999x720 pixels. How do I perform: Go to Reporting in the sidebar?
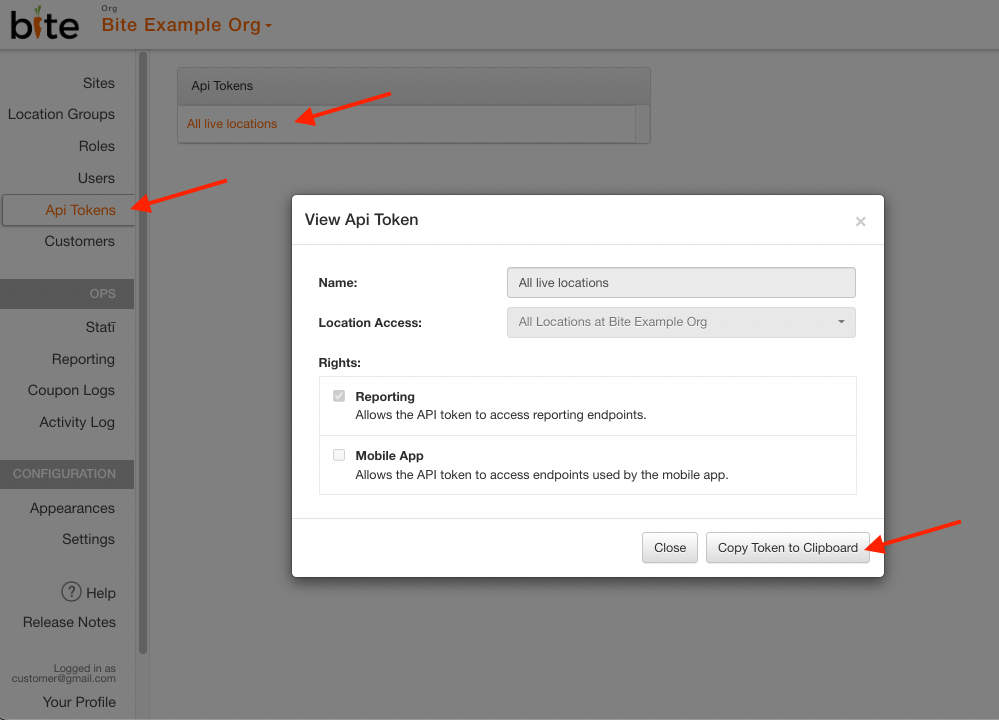(x=83, y=359)
